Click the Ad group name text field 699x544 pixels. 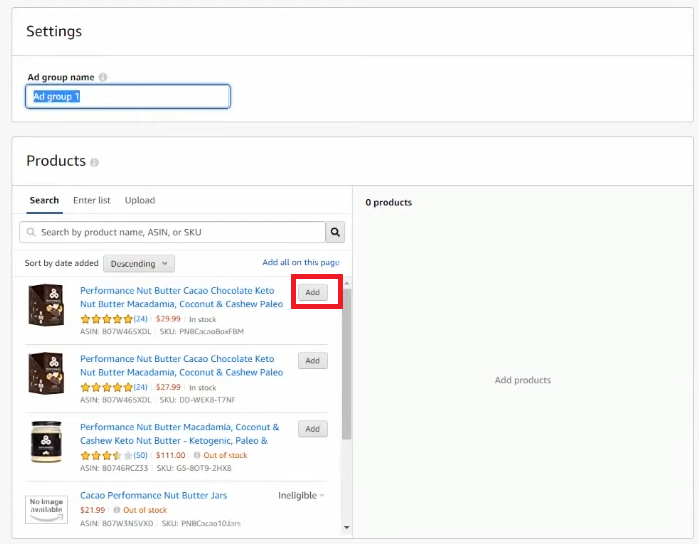tap(128, 97)
